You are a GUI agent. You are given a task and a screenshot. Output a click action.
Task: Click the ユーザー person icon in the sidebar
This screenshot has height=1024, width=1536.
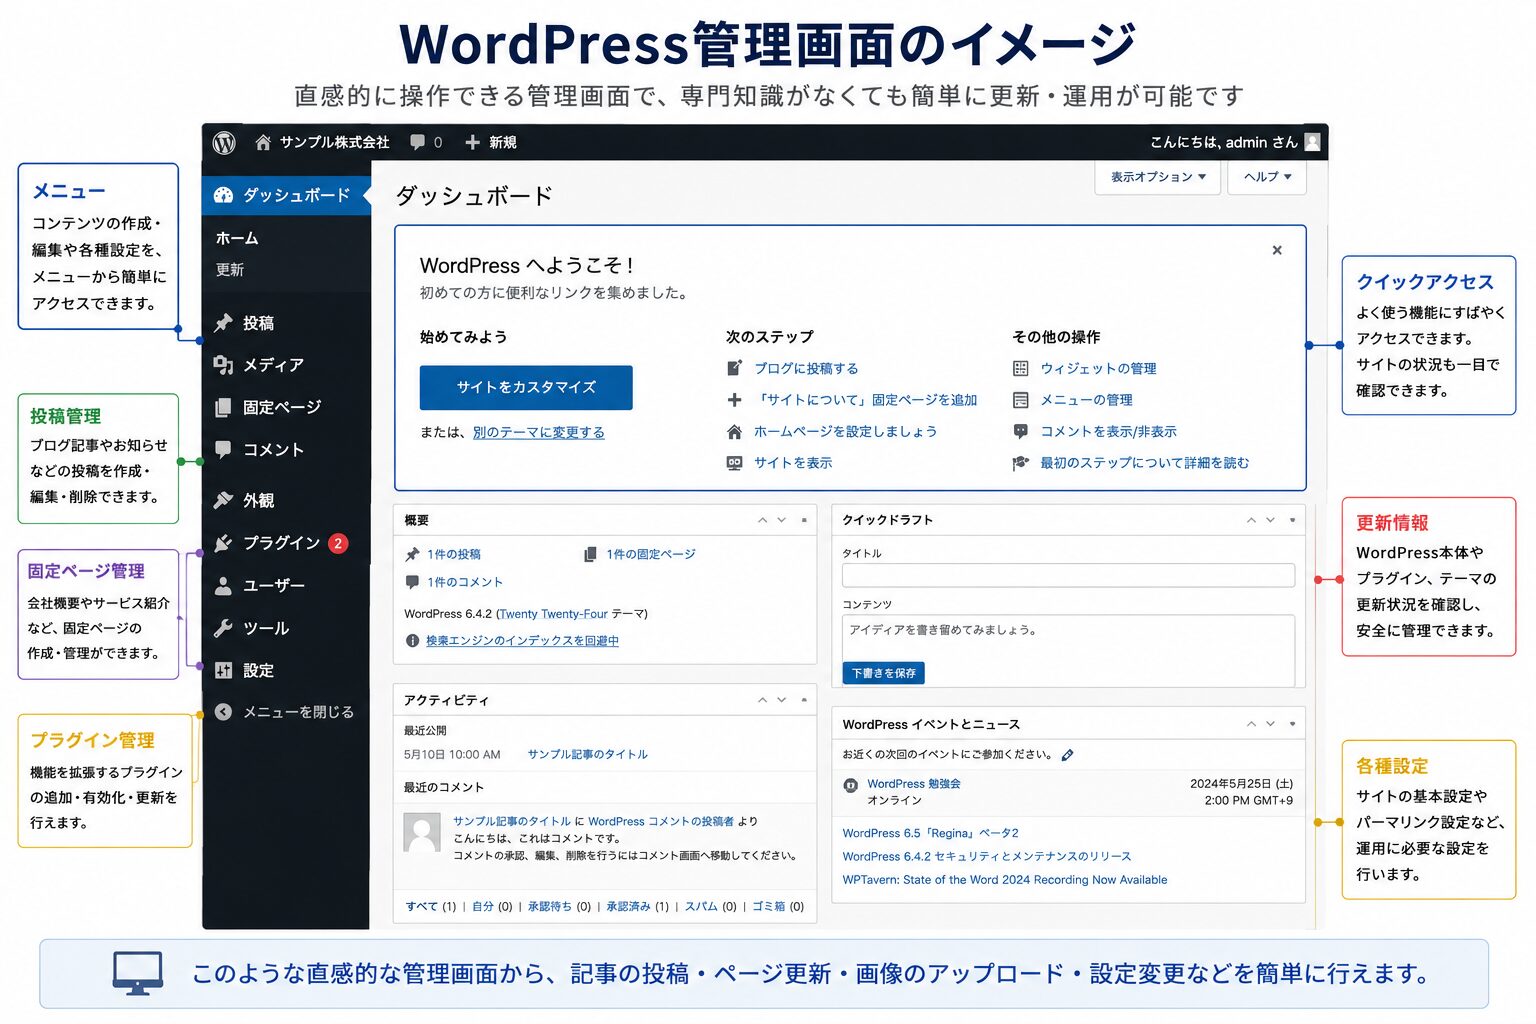click(x=223, y=586)
